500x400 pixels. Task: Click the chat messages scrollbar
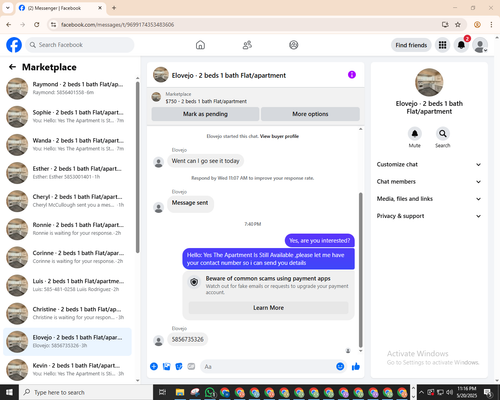coord(360,270)
